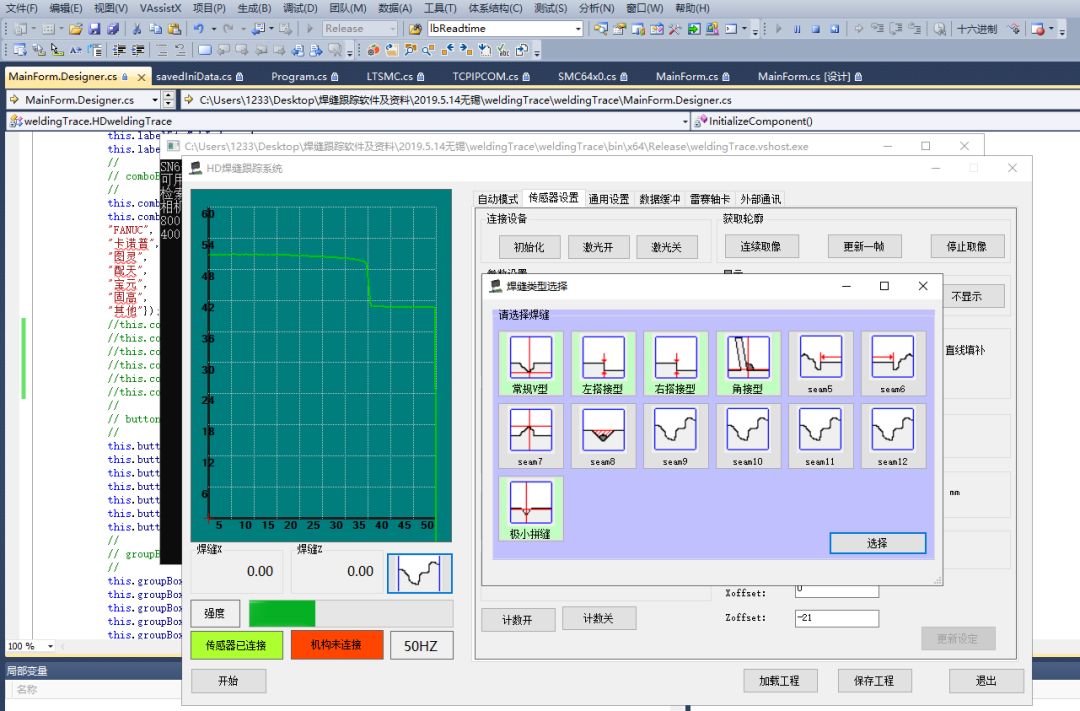Open the 调试(D) menu
Image resolution: width=1080 pixels, height=711 pixels.
coord(300,8)
